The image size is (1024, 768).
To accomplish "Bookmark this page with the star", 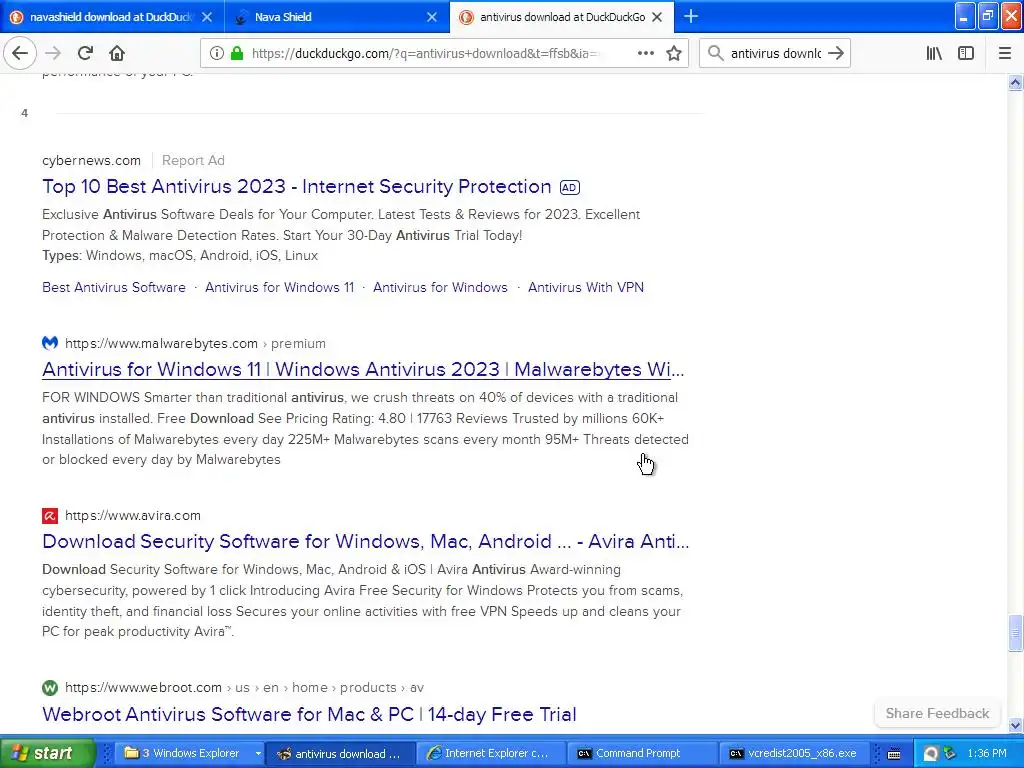I will click(x=674, y=53).
